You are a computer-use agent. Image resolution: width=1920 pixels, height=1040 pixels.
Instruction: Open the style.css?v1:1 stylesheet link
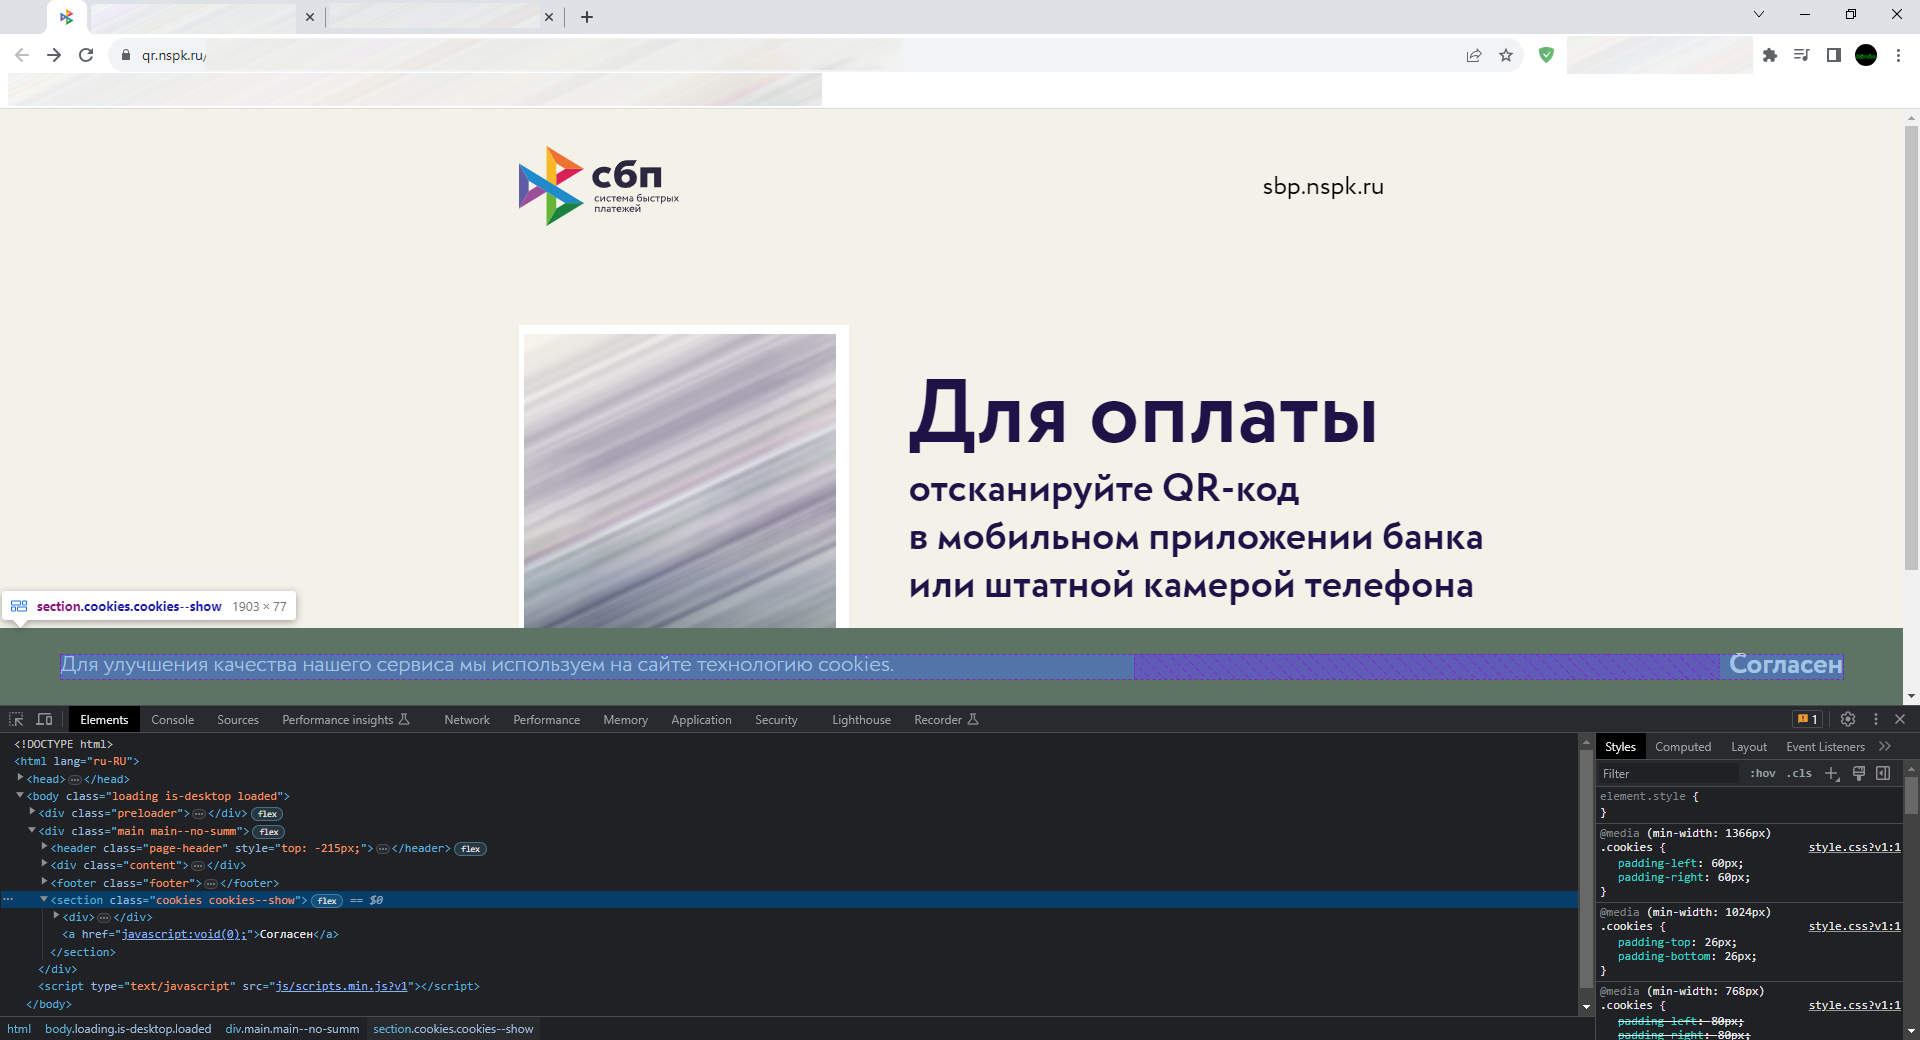click(1853, 847)
